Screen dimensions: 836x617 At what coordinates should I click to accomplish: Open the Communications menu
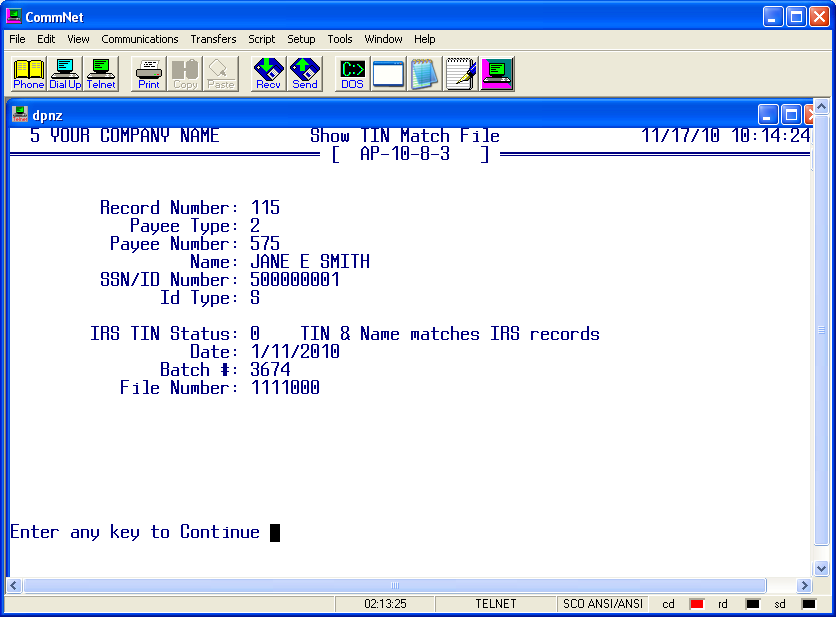click(x=140, y=39)
